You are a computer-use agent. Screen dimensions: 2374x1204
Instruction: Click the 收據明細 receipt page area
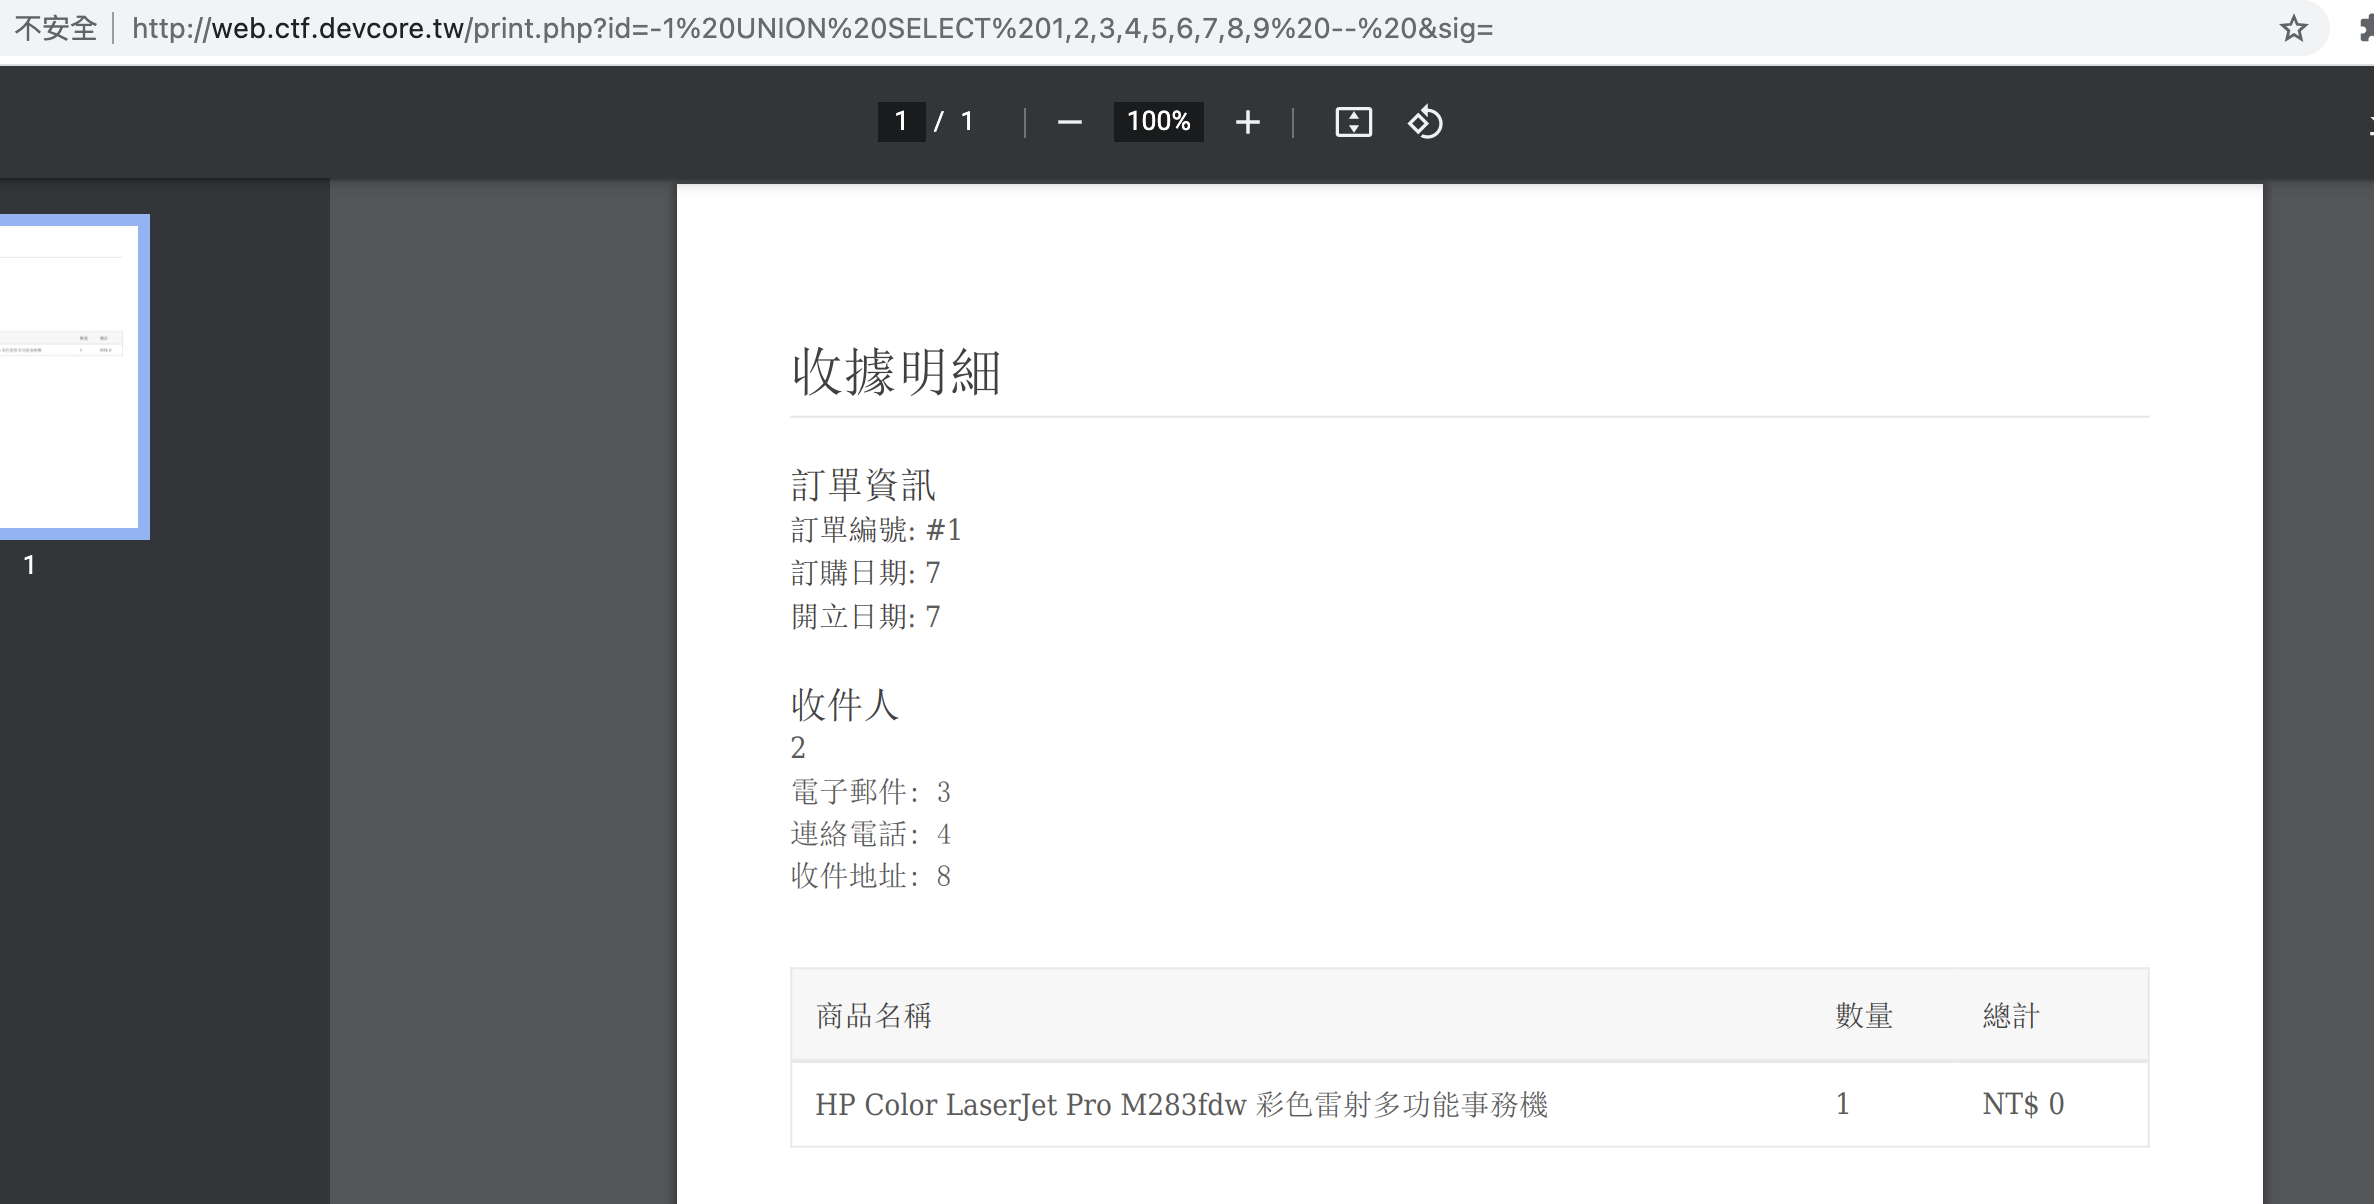897,374
